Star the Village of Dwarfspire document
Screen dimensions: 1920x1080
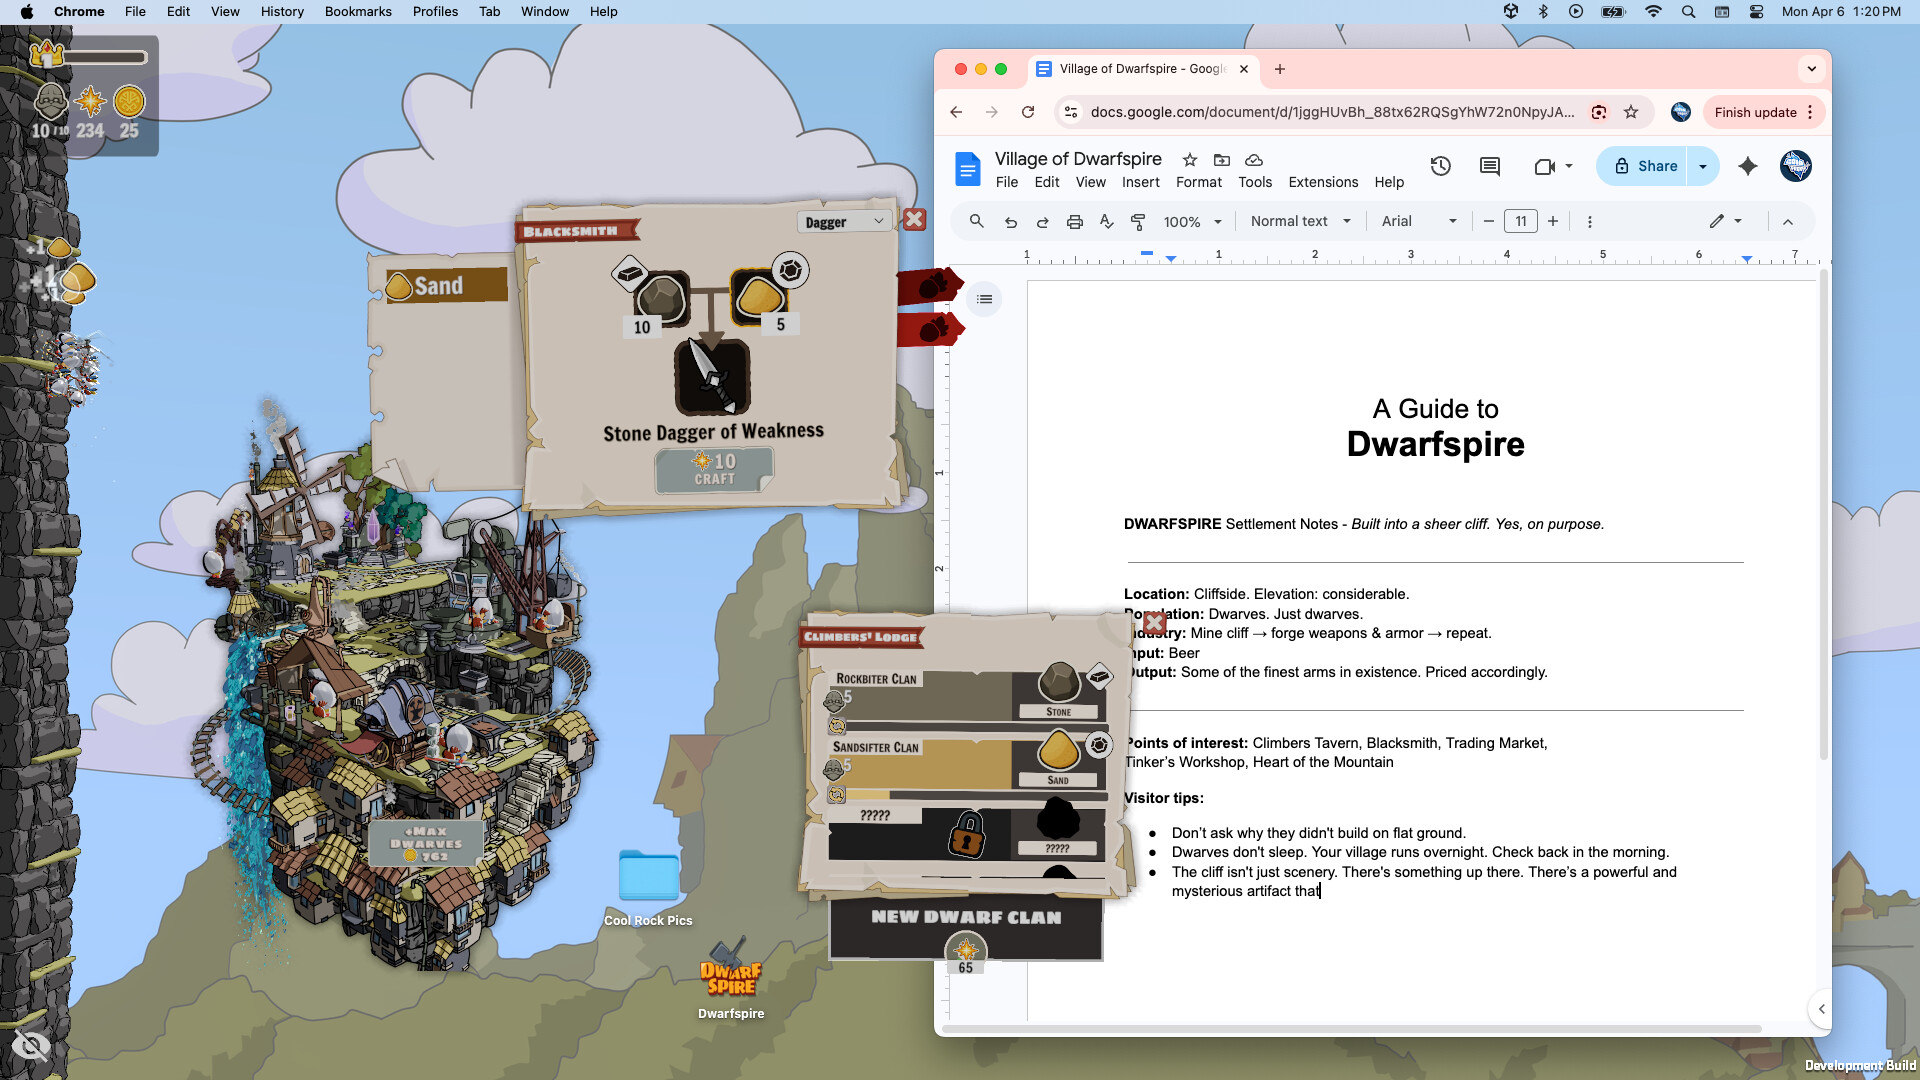coord(1189,160)
